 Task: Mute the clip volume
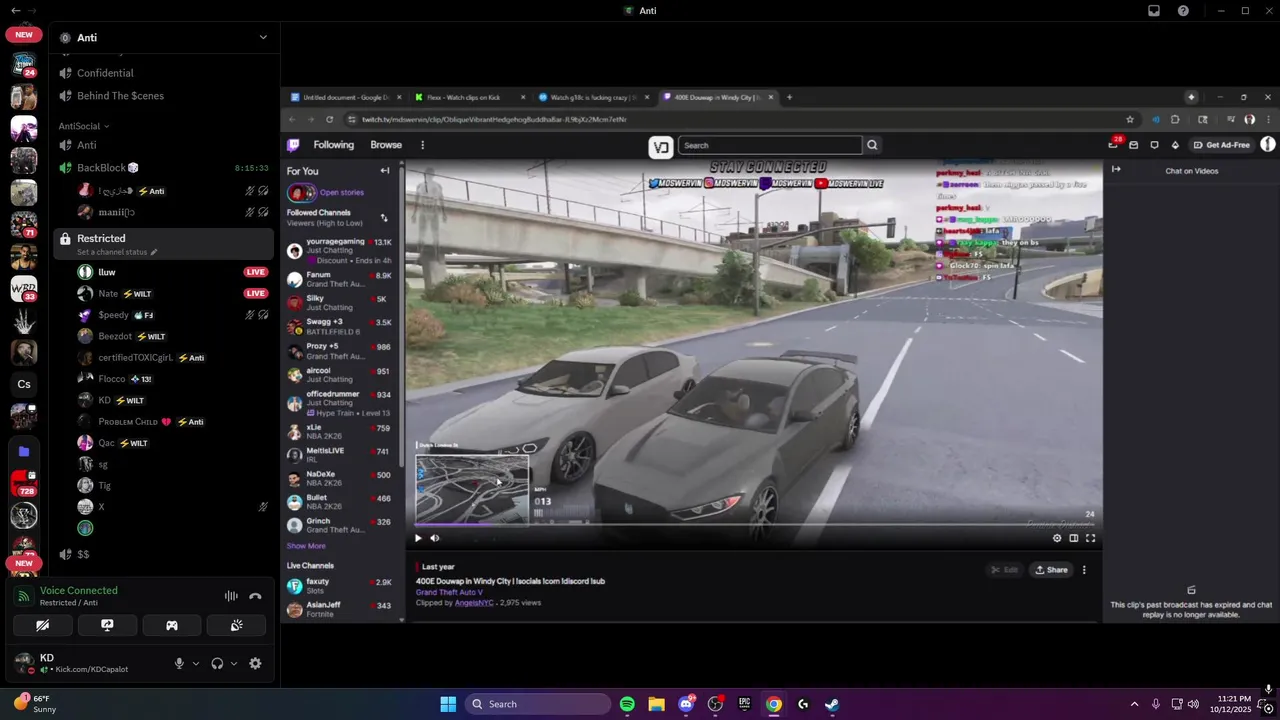click(435, 538)
